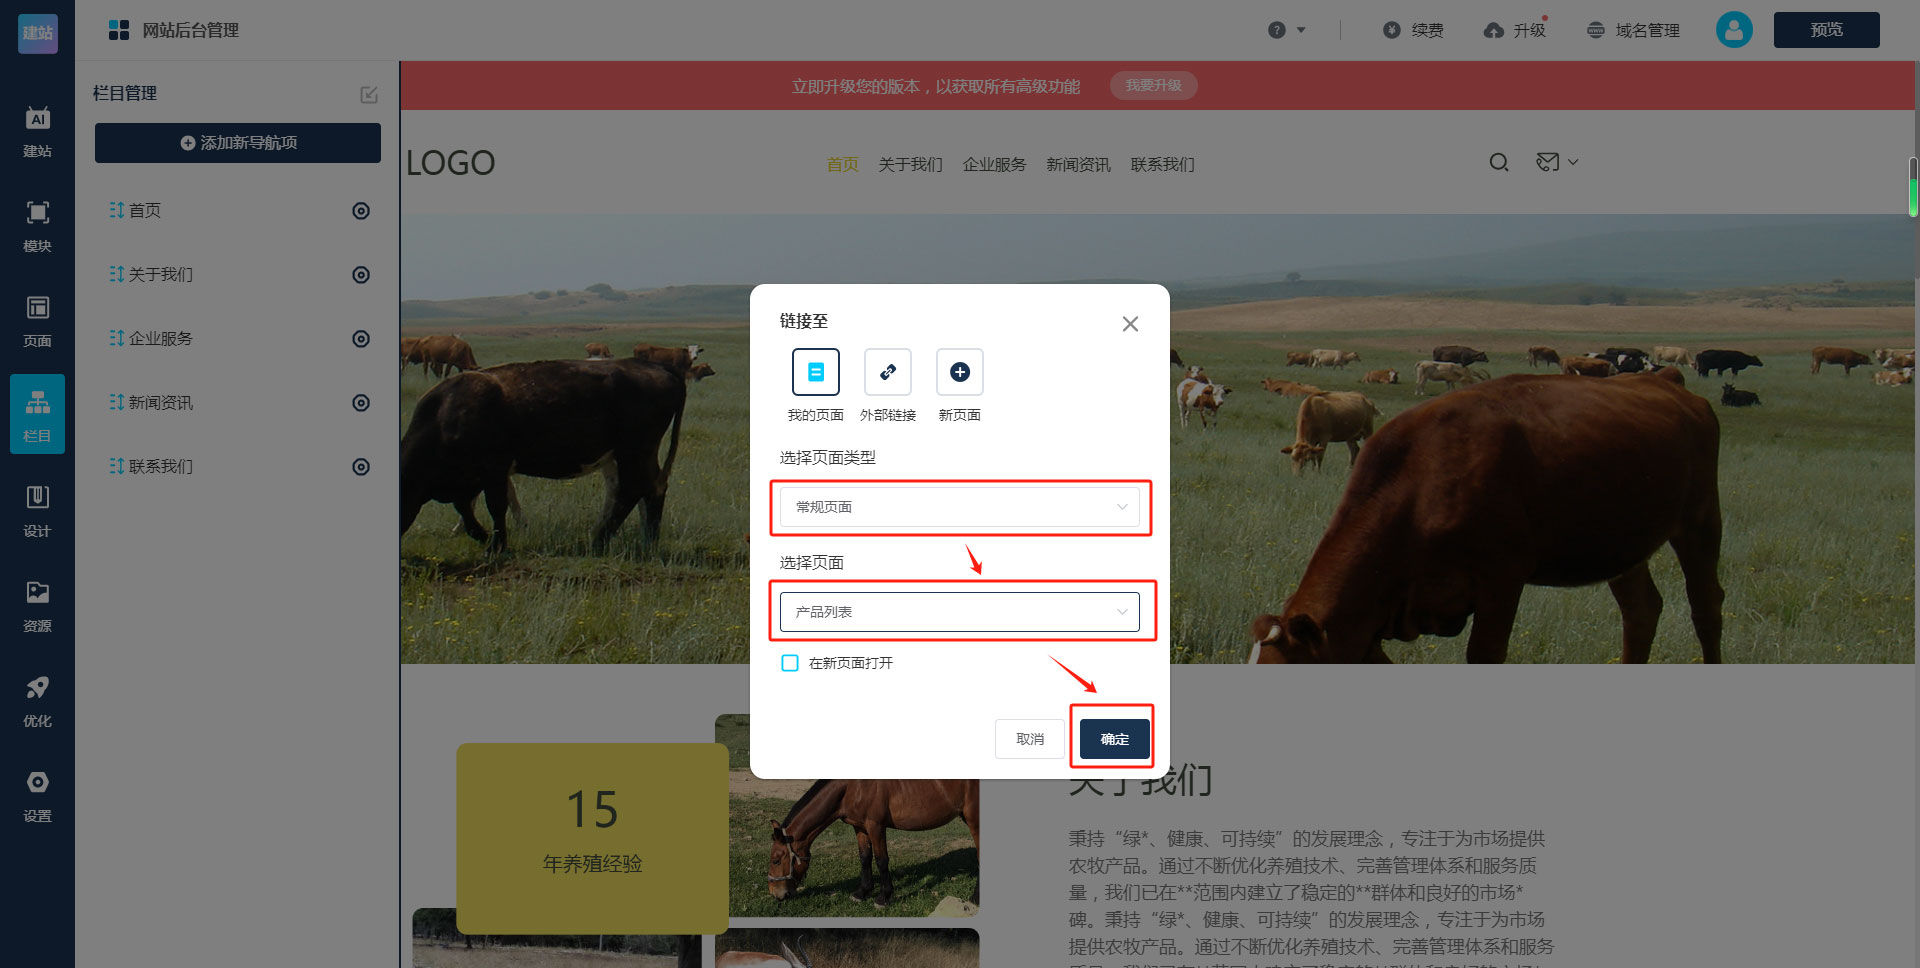This screenshot has height=968, width=1920.
Task: Click the drag handle icon for 企业服务
Action: pos(116,338)
